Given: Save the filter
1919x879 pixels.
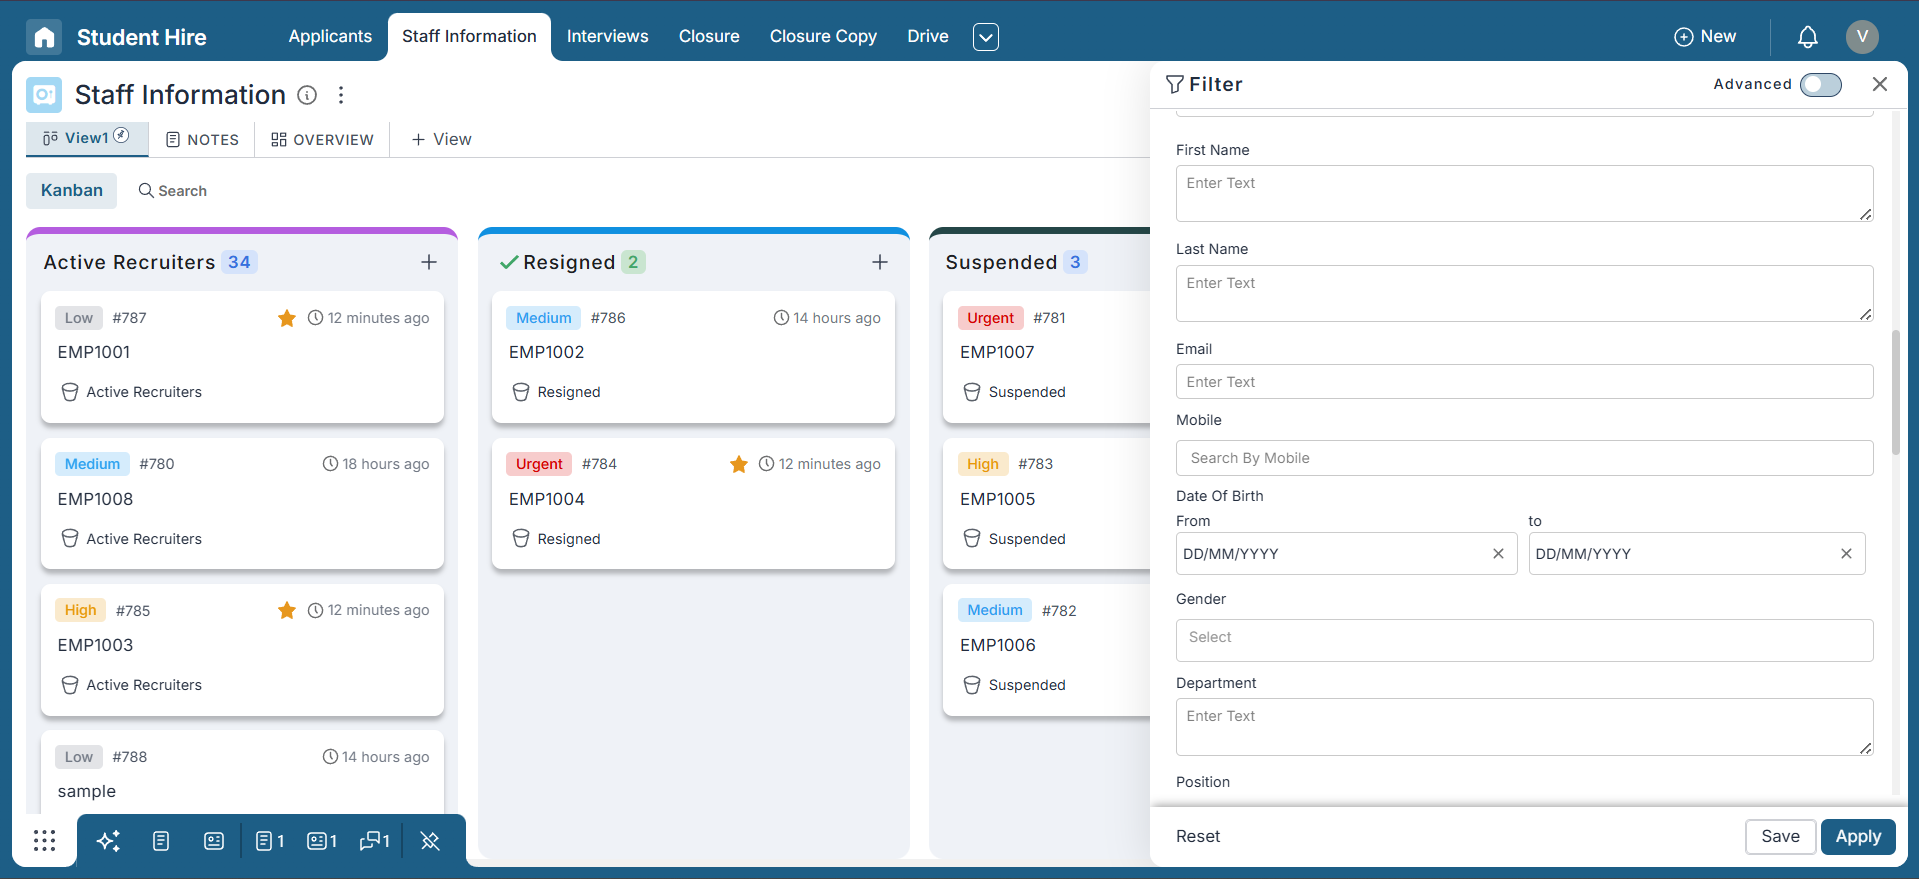Looking at the screenshot, I should 1780,837.
